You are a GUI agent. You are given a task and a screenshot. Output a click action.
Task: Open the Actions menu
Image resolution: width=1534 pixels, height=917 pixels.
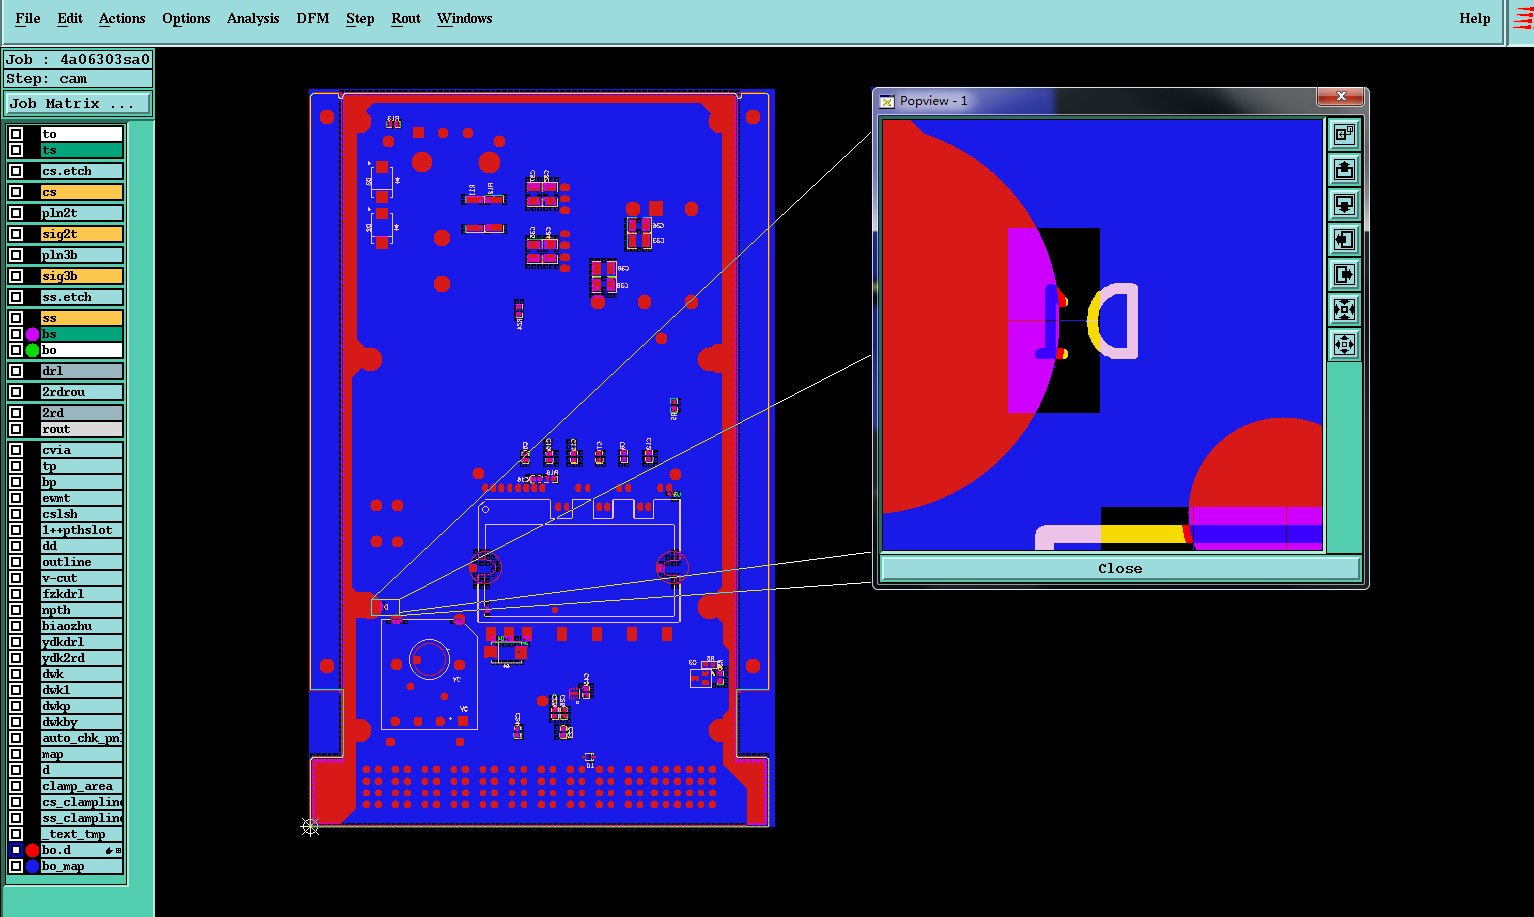[x=122, y=18]
